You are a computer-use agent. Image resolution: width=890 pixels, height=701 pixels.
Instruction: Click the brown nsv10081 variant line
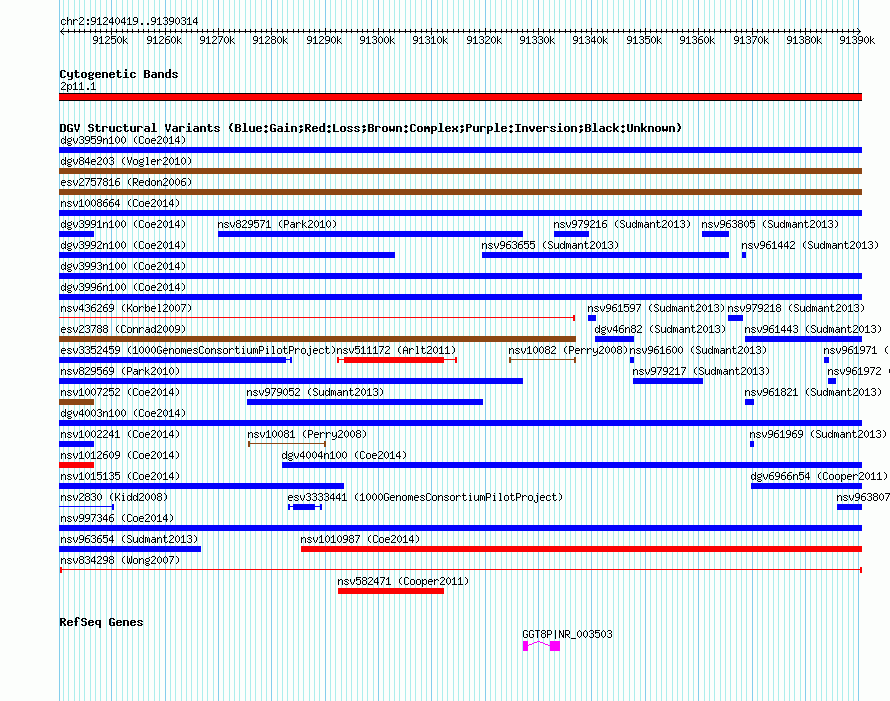(287, 444)
